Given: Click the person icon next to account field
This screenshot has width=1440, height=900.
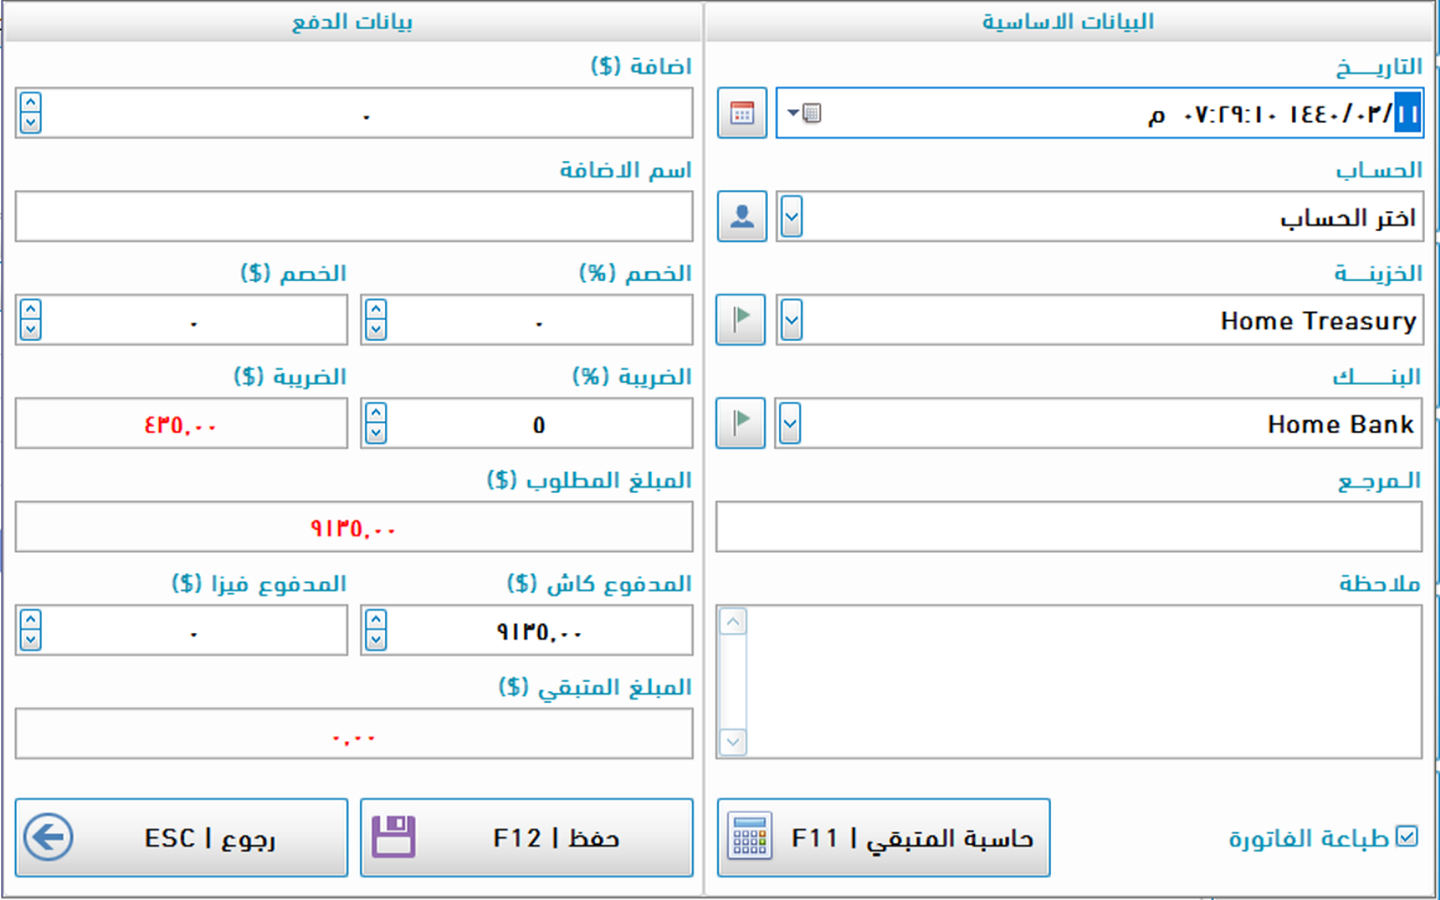Looking at the screenshot, I should [741, 216].
